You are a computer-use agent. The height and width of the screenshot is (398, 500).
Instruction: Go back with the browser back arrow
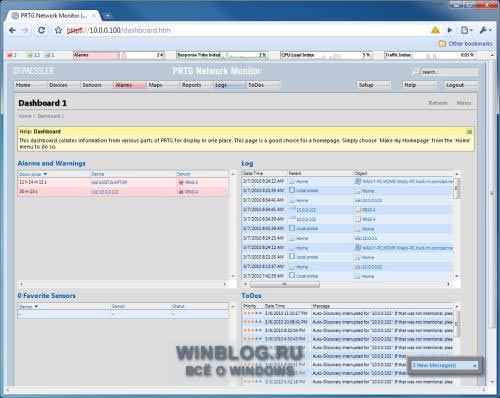pyautogui.click(x=12, y=30)
